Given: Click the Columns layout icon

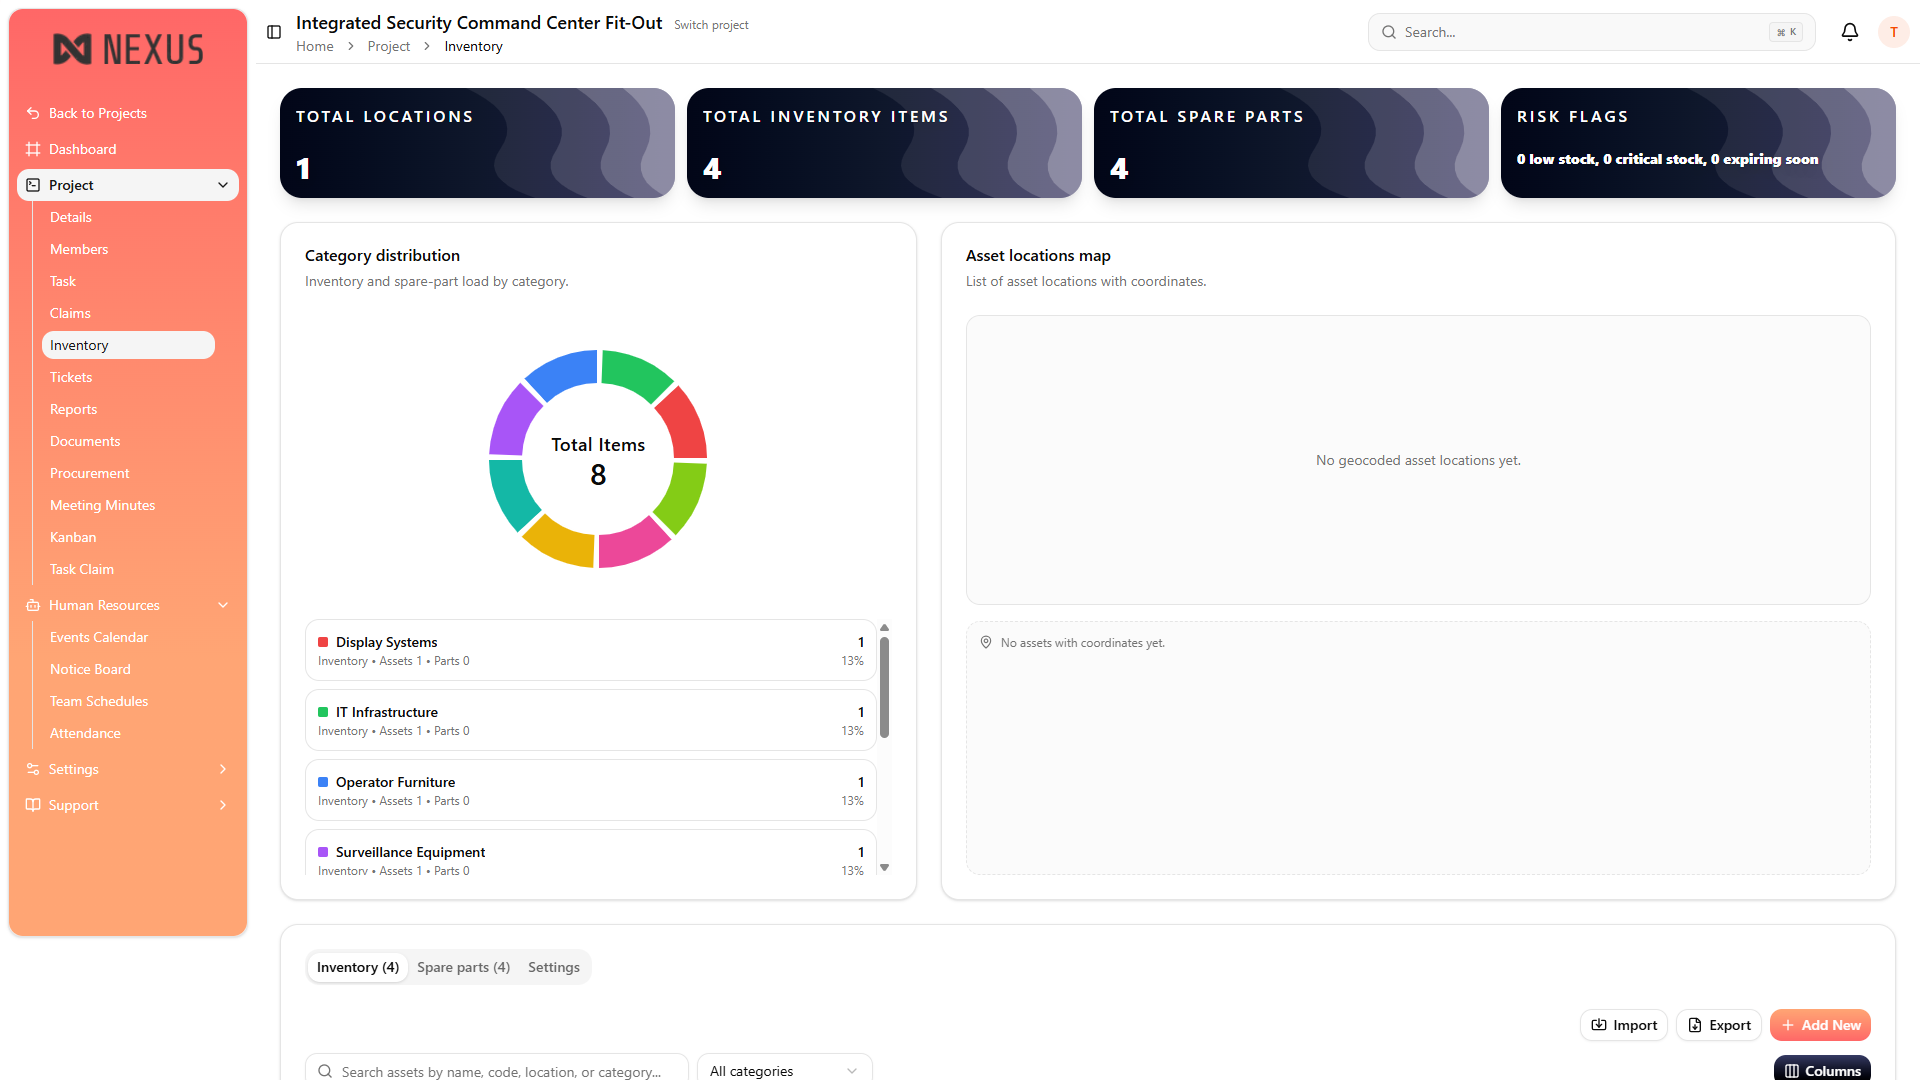Looking at the screenshot, I should pyautogui.click(x=1792, y=1071).
